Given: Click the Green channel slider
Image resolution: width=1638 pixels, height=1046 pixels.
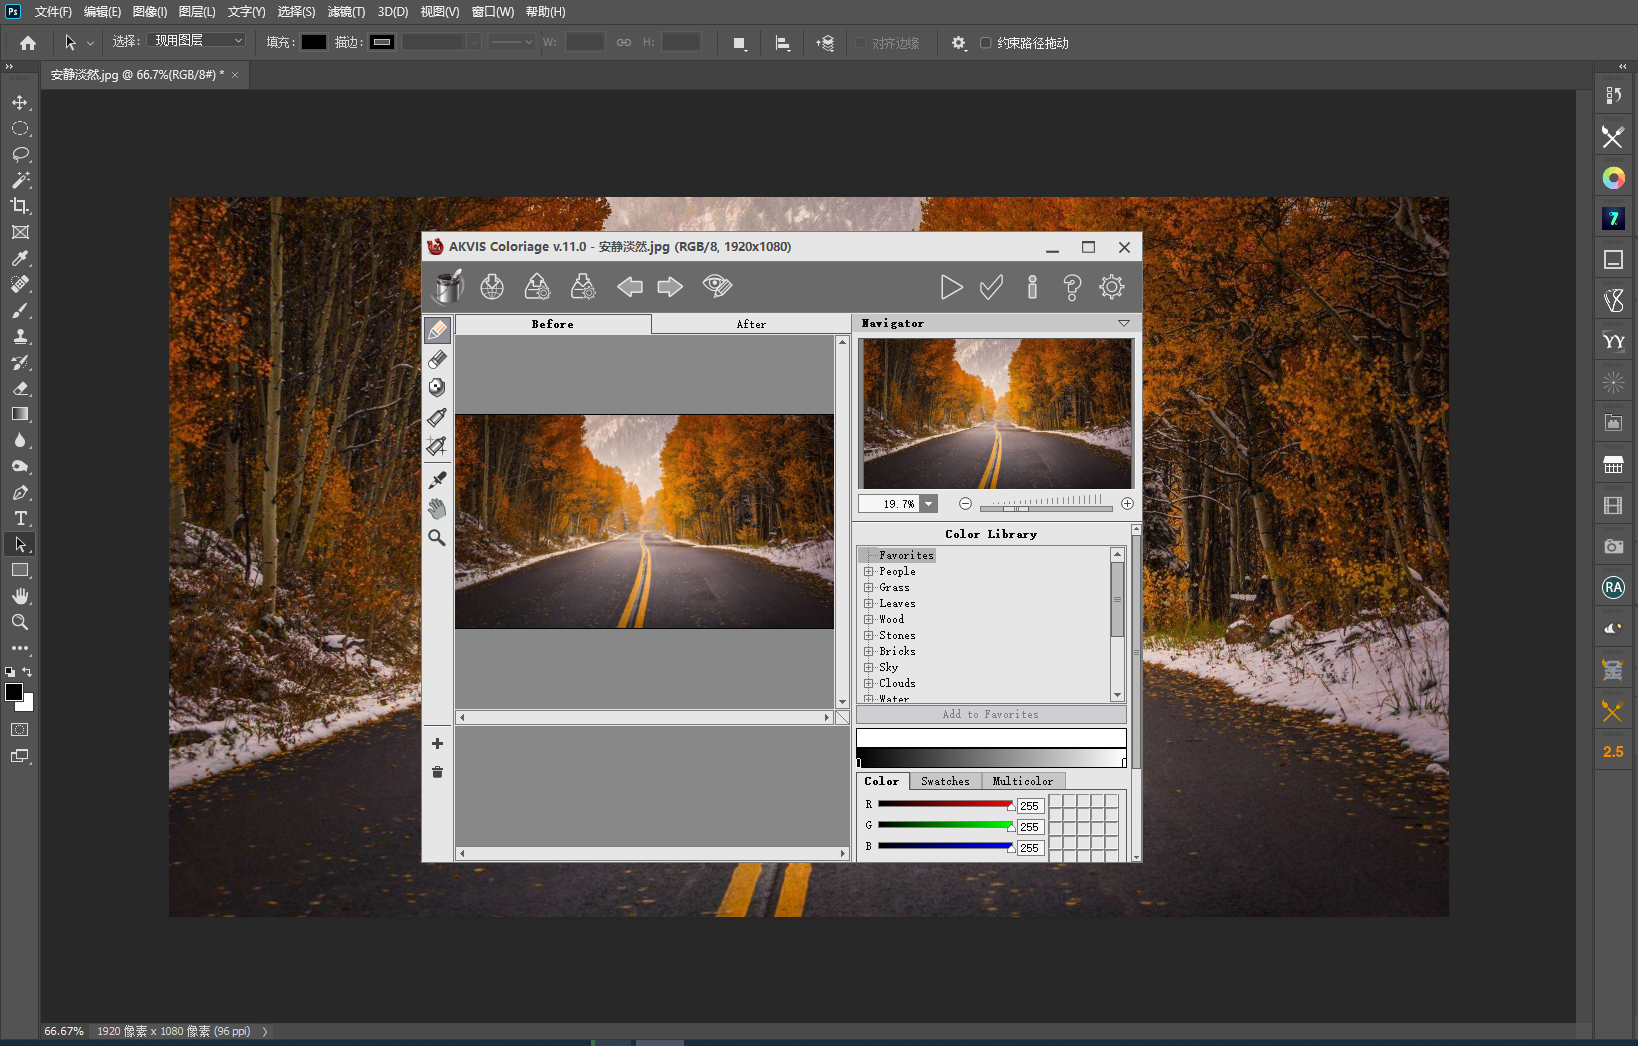Looking at the screenshot, I should pyautogui.click(x=946, y=825).
